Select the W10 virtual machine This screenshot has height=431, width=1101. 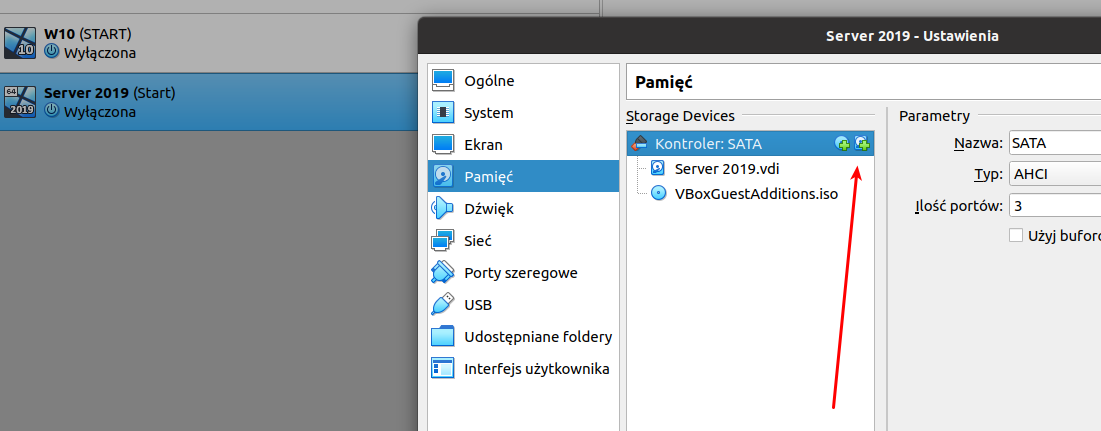click(x=209, y=43)
